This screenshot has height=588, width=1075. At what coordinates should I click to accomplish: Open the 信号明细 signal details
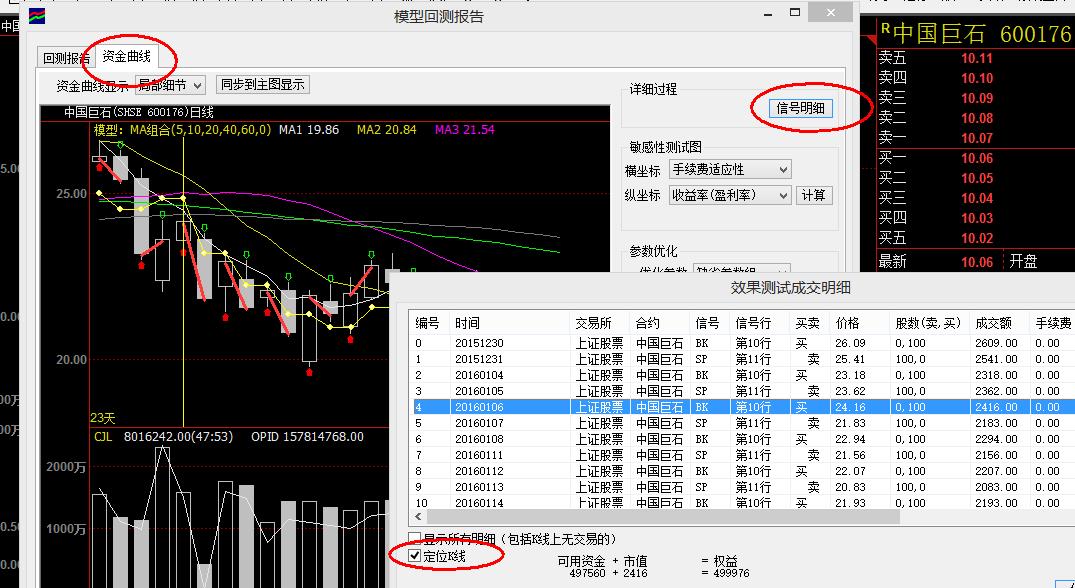coord(801,108)
